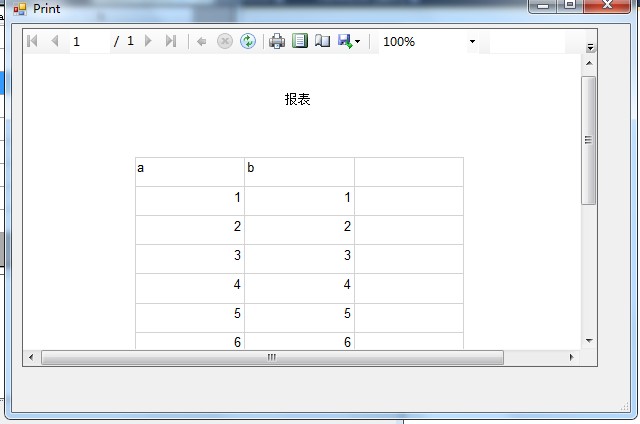The height and width of the screenshot is (424, 640).
Task: Click column header 'b'
Action: pos(251,167)
